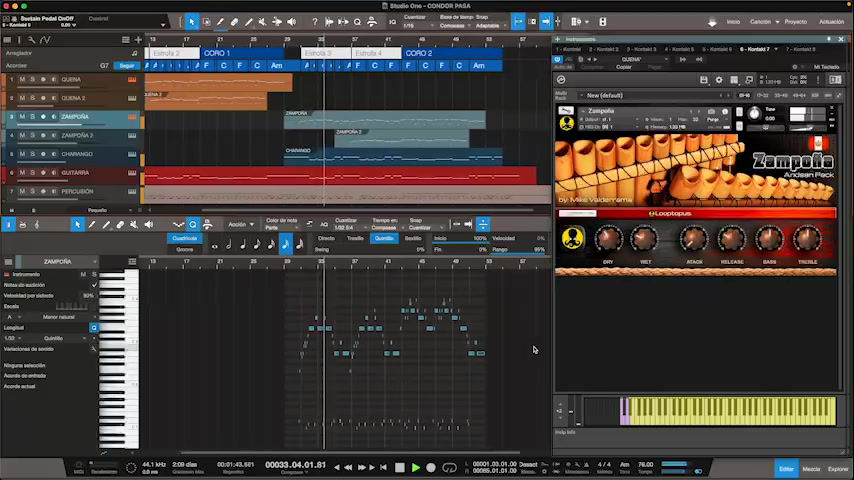Adjust the Rango quantize slider
The image size is (854, 480).
click(x=518, y=250)
